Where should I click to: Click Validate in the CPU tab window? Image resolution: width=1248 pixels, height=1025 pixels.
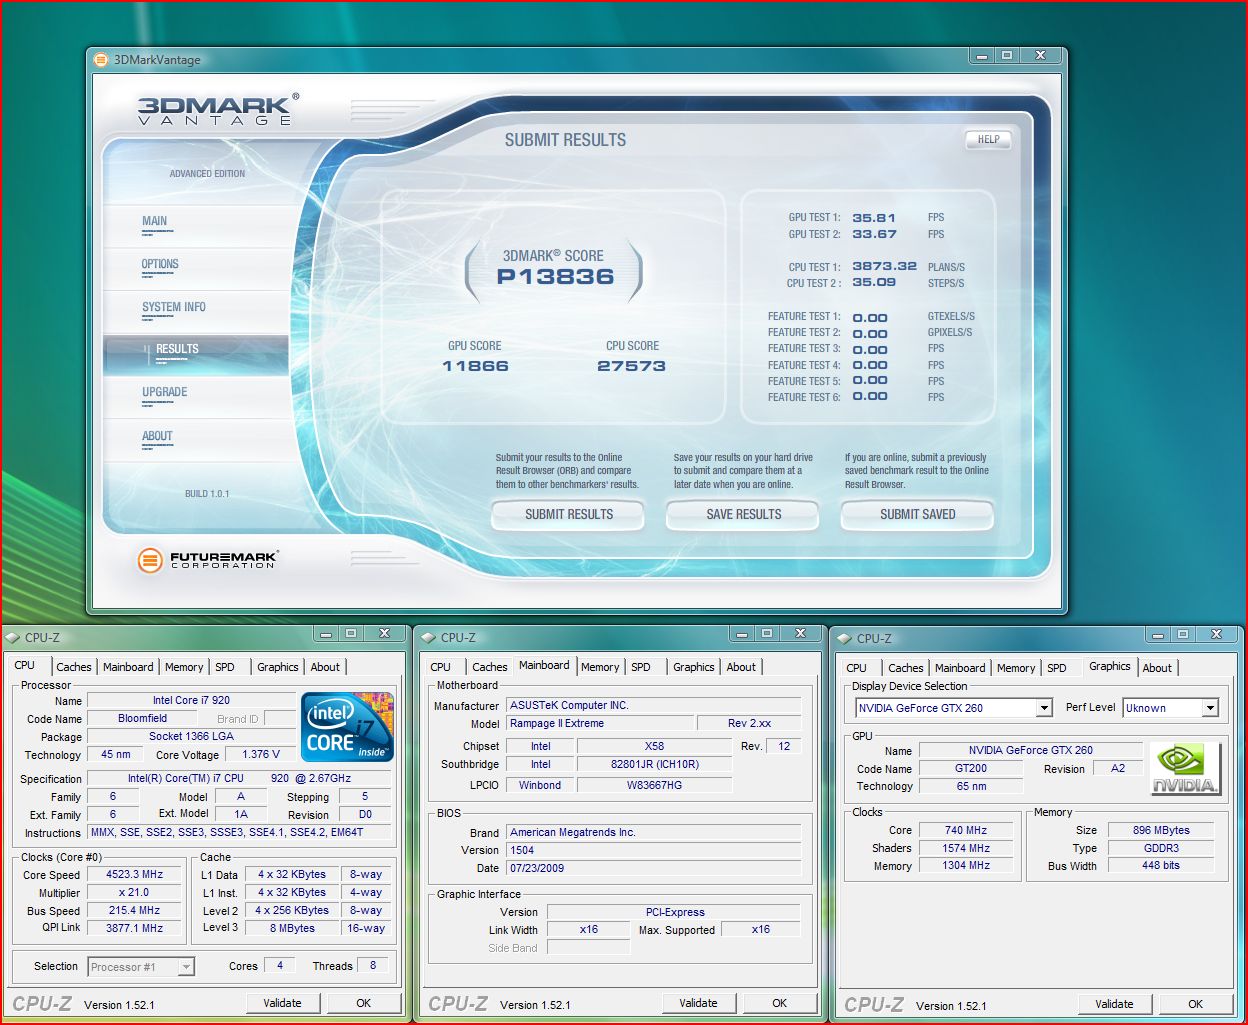click(282, 1003)
